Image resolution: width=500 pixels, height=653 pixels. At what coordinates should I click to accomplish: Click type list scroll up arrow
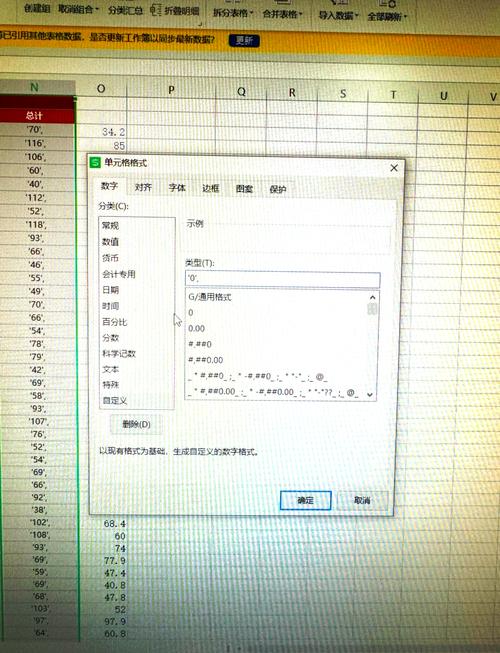[372, 297]
